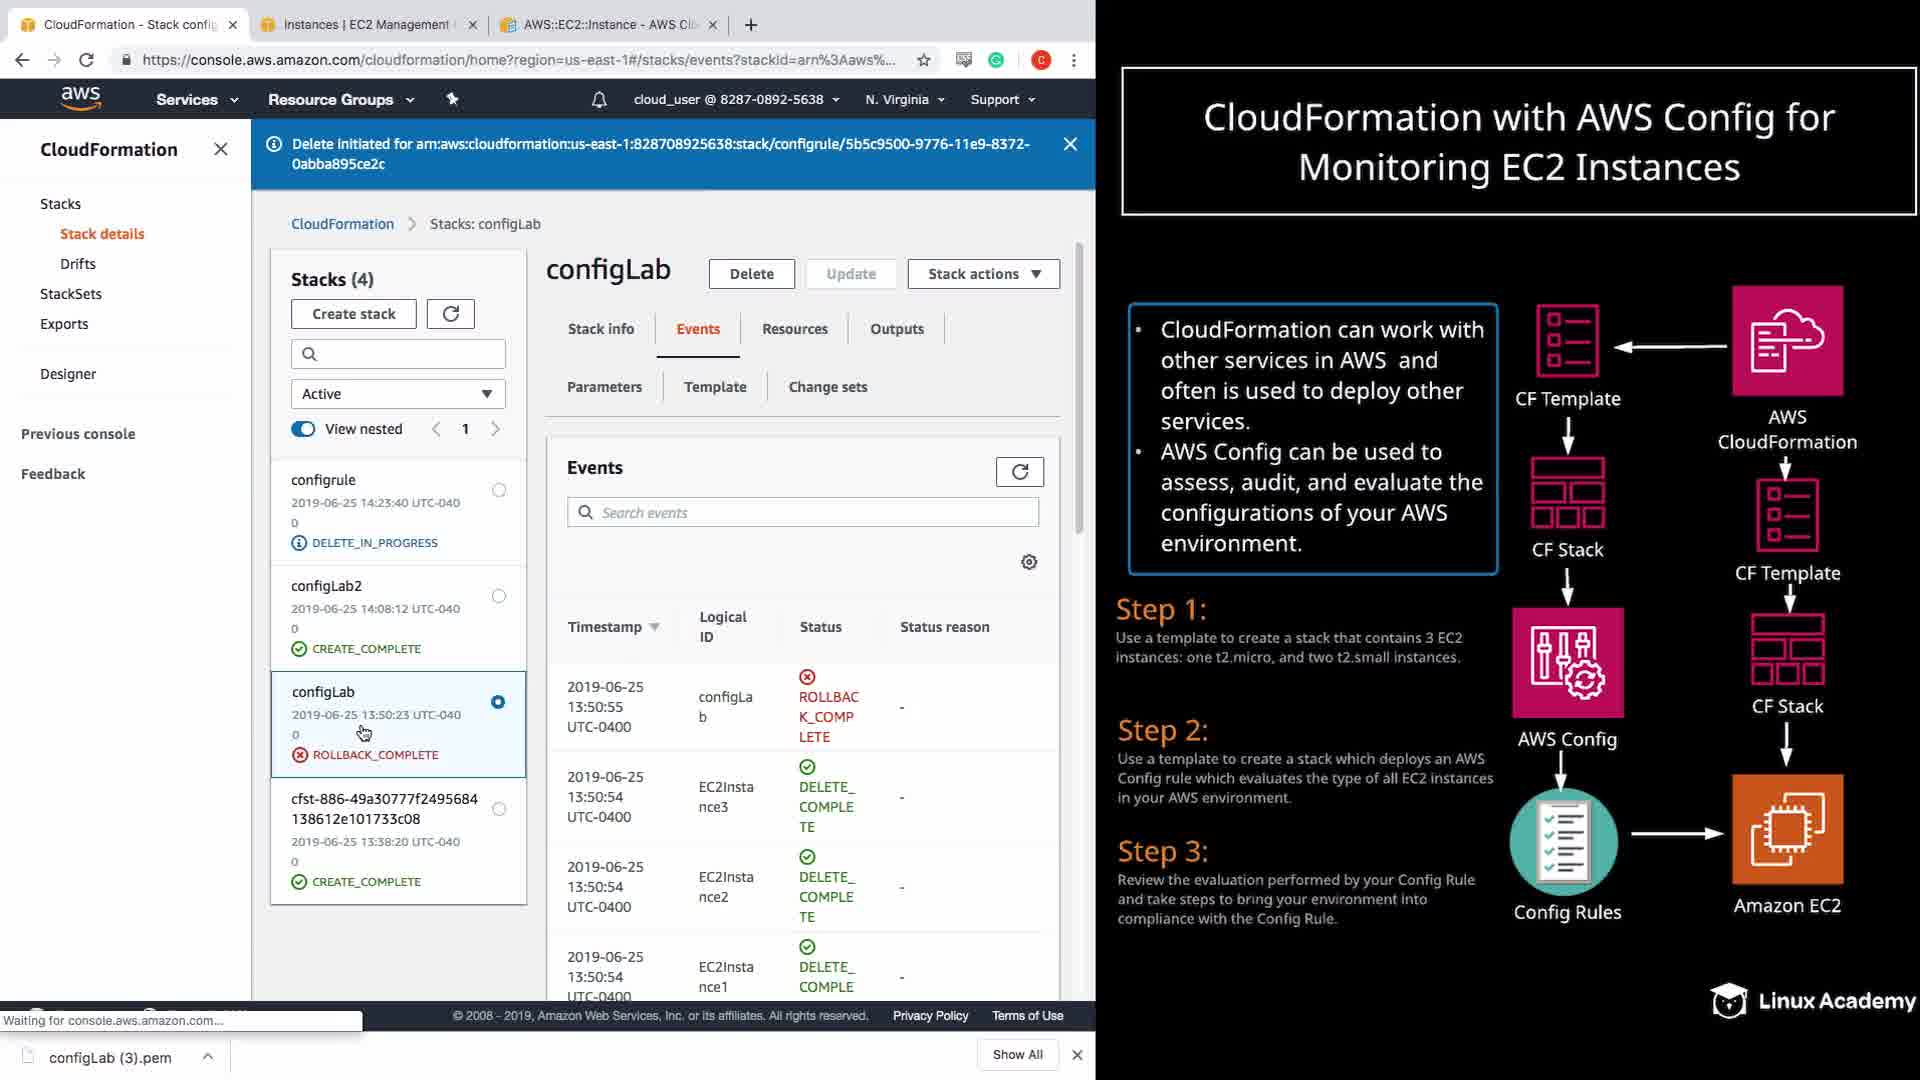
Task: Click the Delete stack button
Action: point(751,274)
